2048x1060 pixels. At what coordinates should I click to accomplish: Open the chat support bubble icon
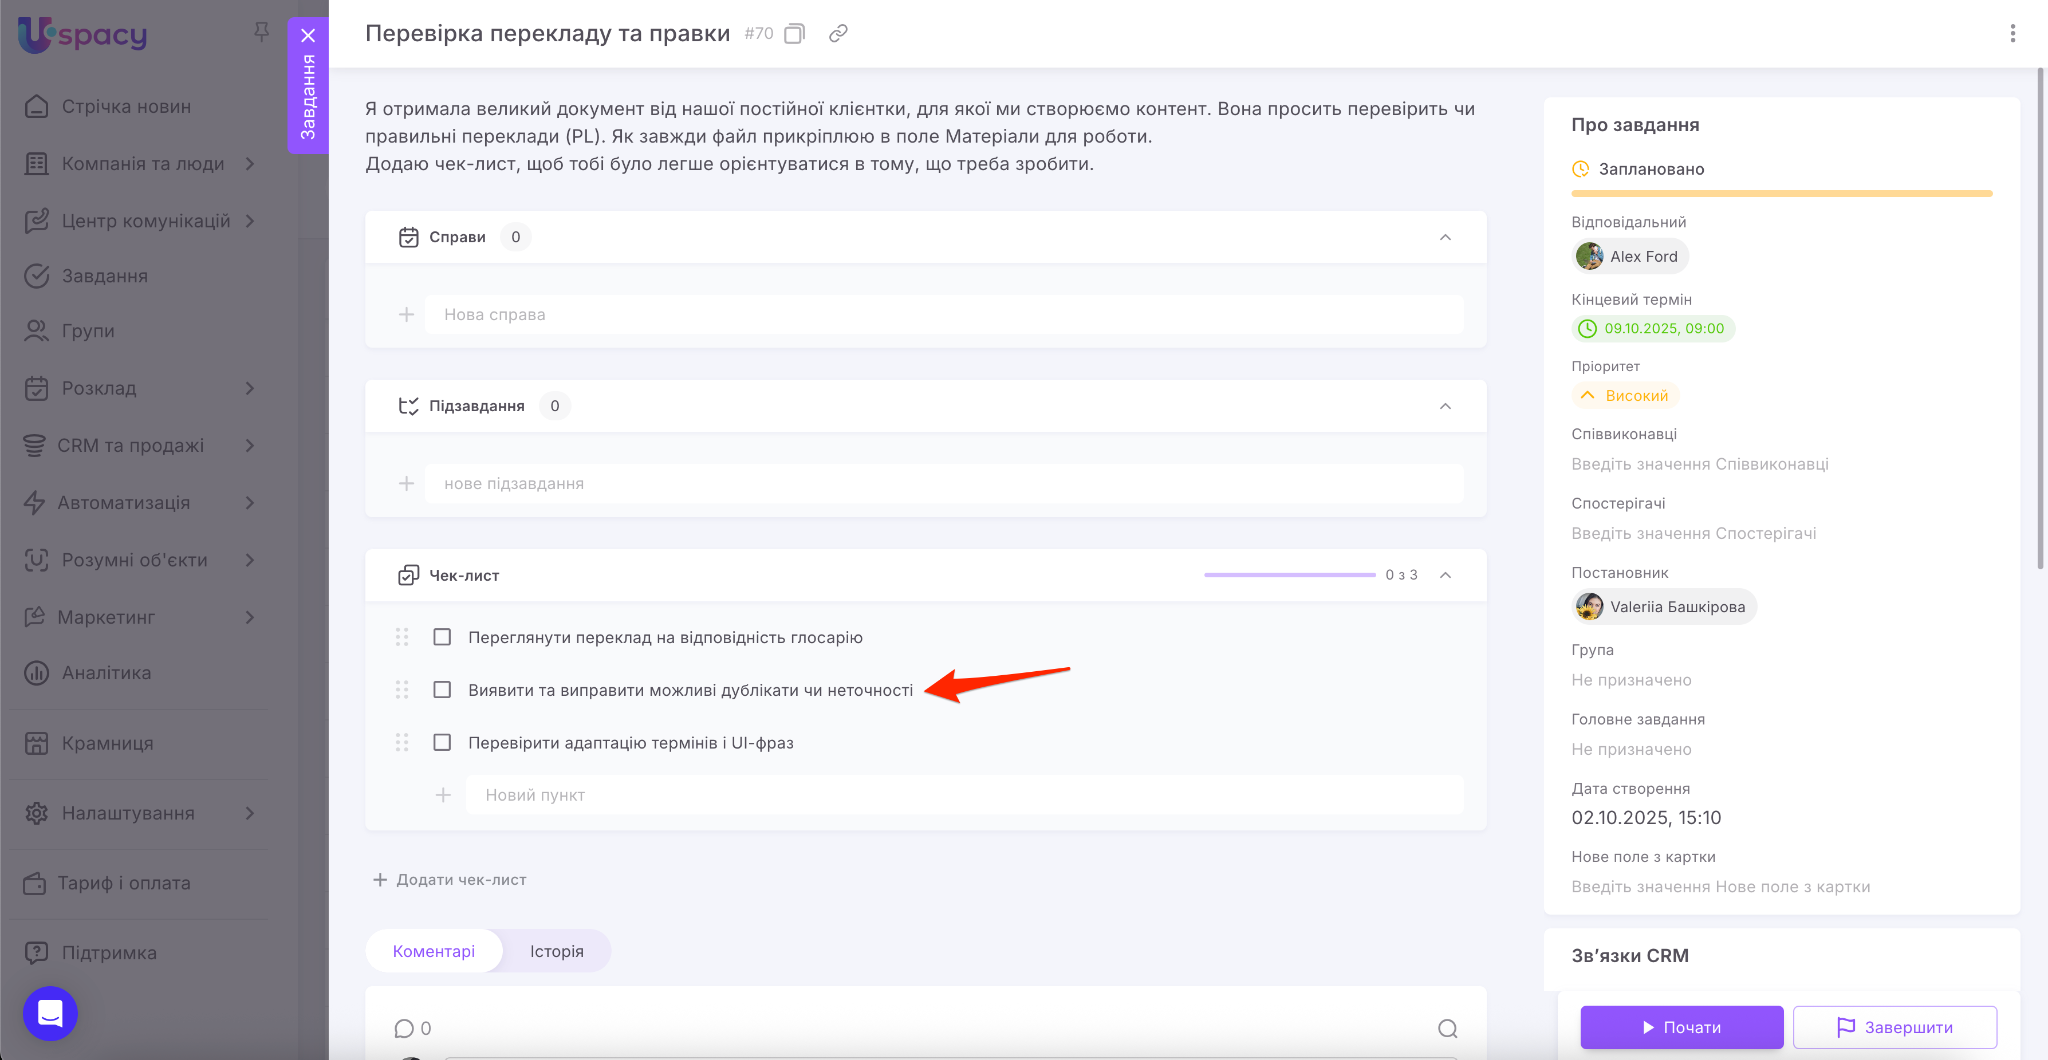[x=50, y=1013]
